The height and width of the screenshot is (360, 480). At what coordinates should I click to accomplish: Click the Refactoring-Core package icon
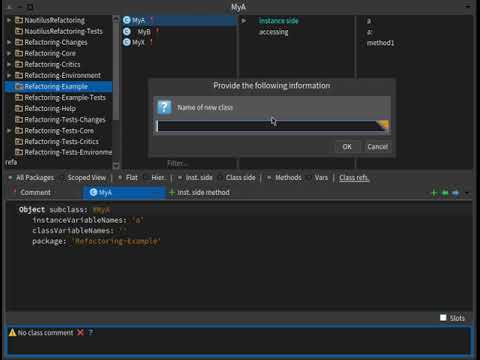pos(19,53)
